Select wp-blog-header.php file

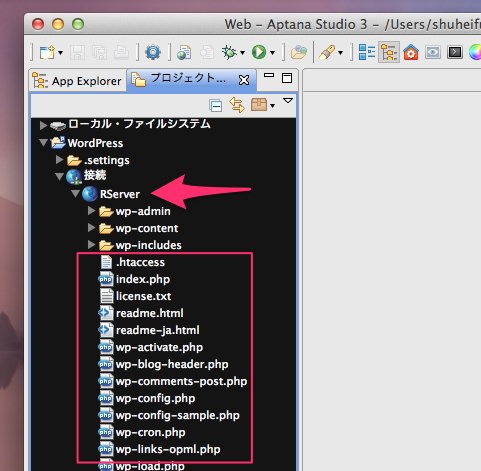pos(172,364)
